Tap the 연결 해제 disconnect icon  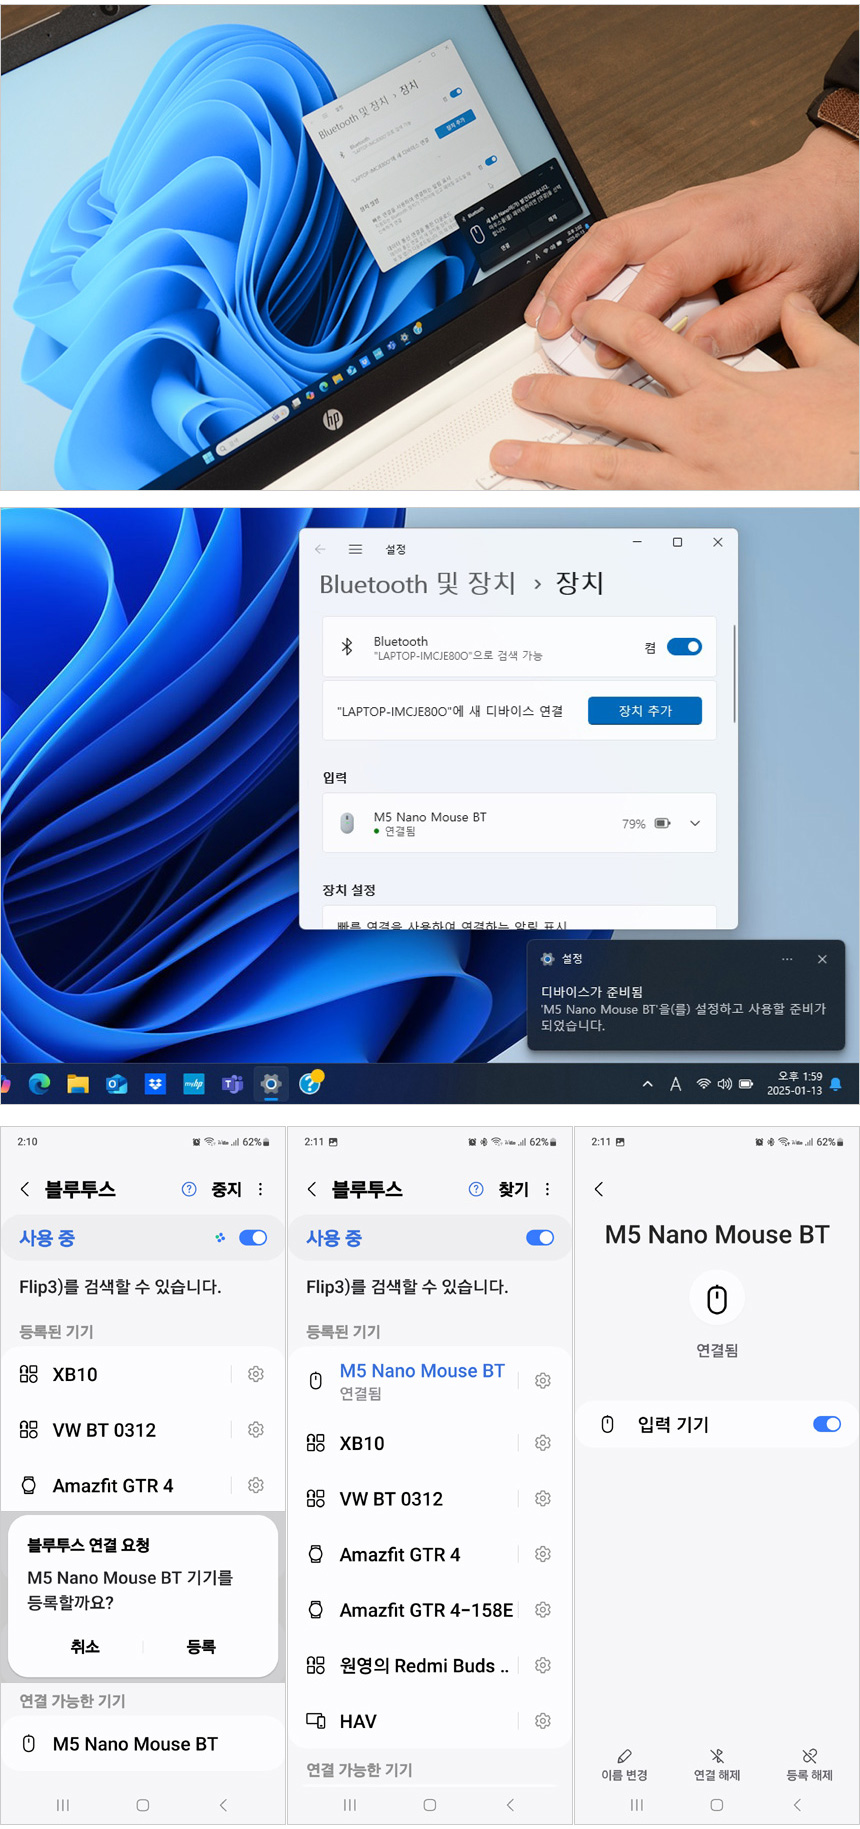[x=717, y=1757]
